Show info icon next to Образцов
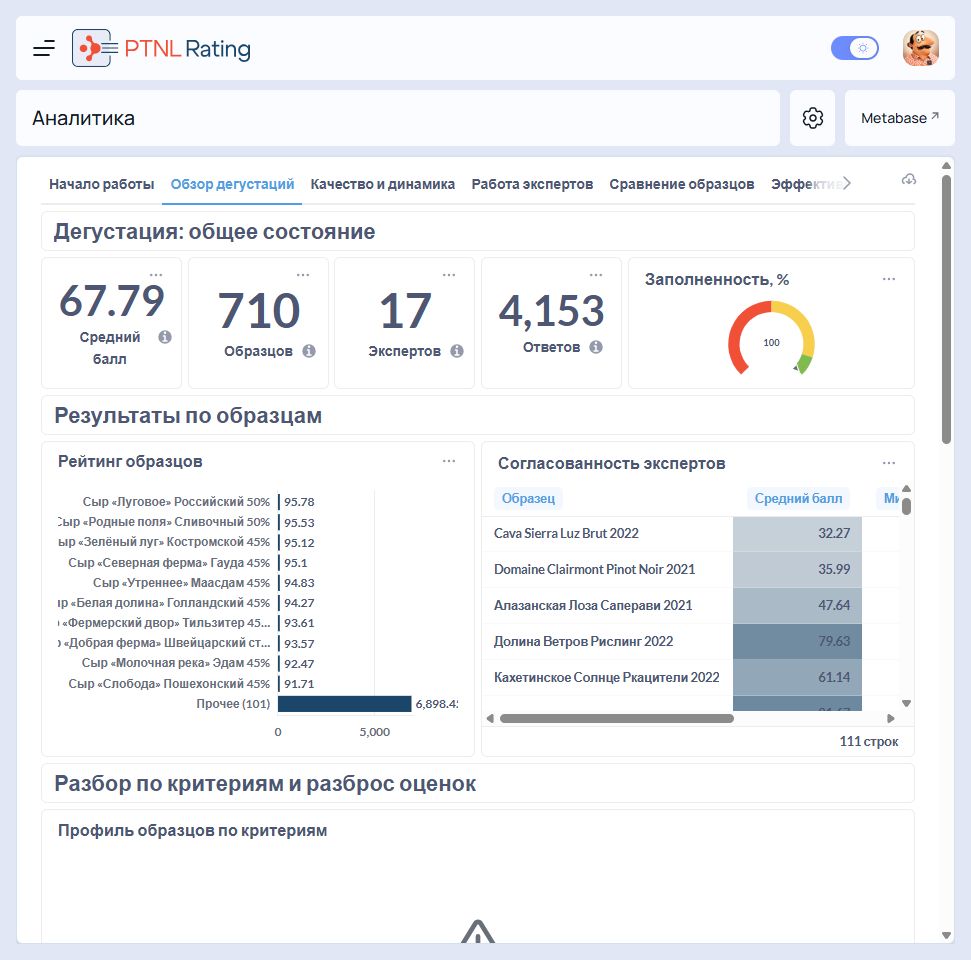 tap(309, 351)
